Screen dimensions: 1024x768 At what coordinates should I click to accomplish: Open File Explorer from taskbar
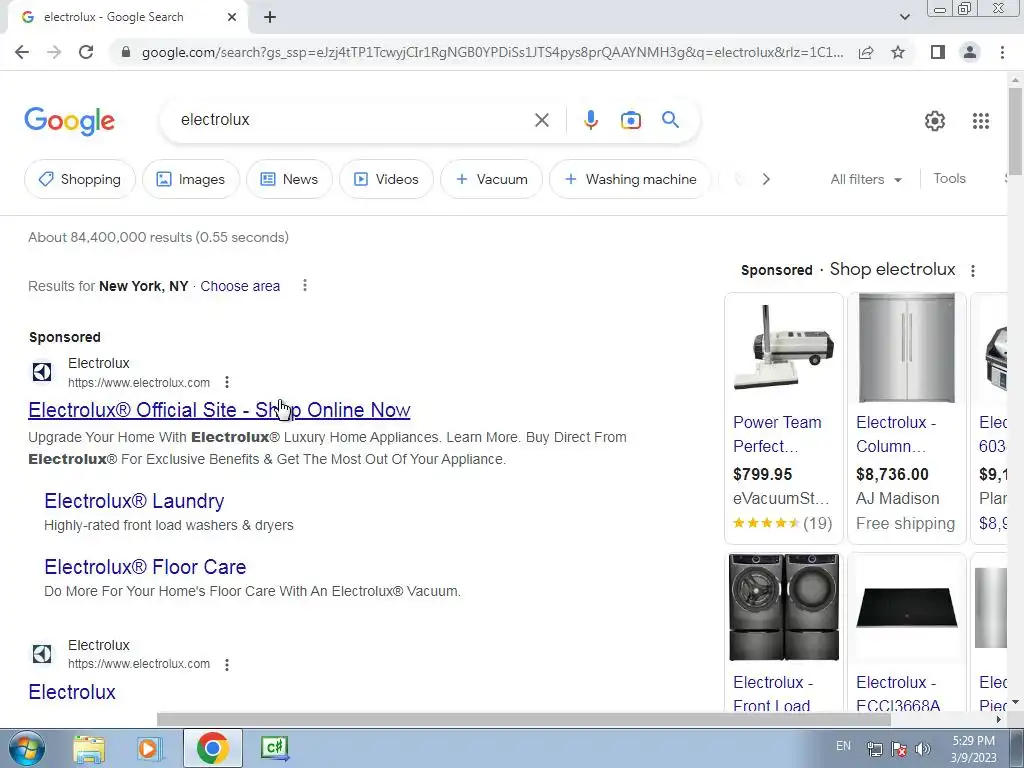[x=89, y=748]
